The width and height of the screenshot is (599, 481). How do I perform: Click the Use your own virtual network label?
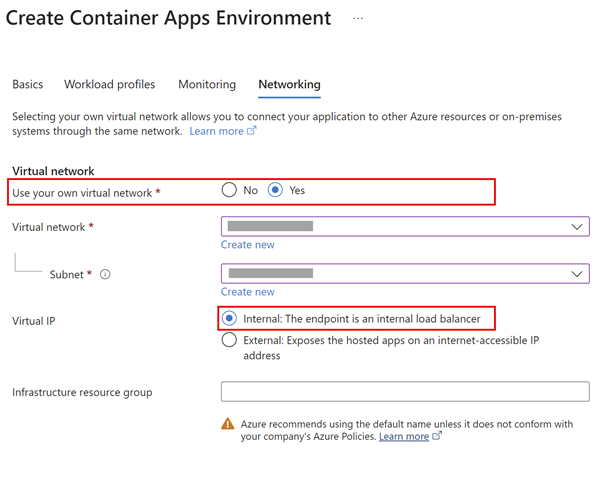tap(82, 193)
